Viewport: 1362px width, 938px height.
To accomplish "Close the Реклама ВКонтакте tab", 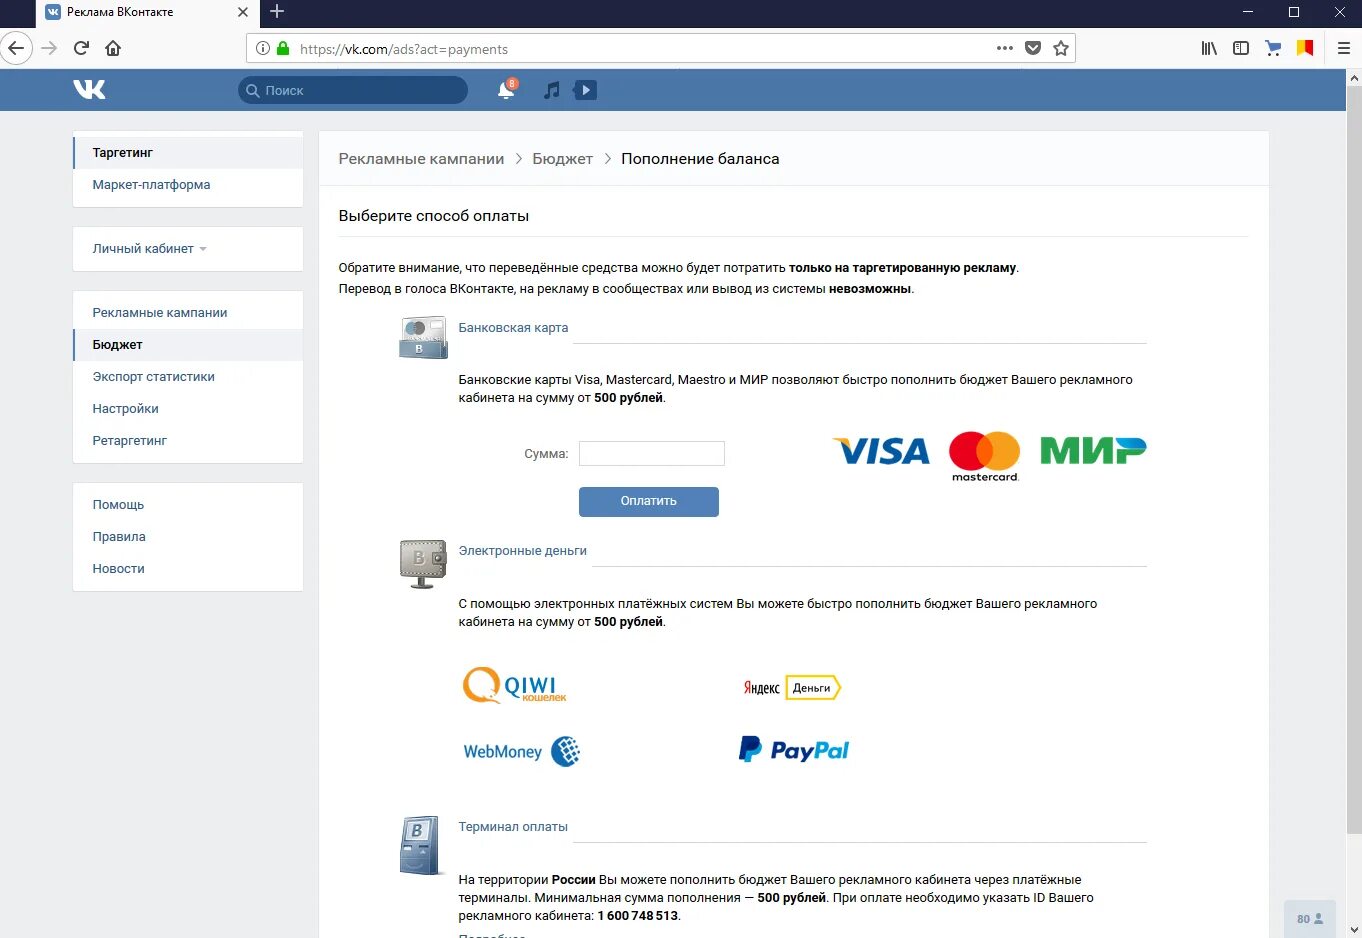I will click(243, 12).
